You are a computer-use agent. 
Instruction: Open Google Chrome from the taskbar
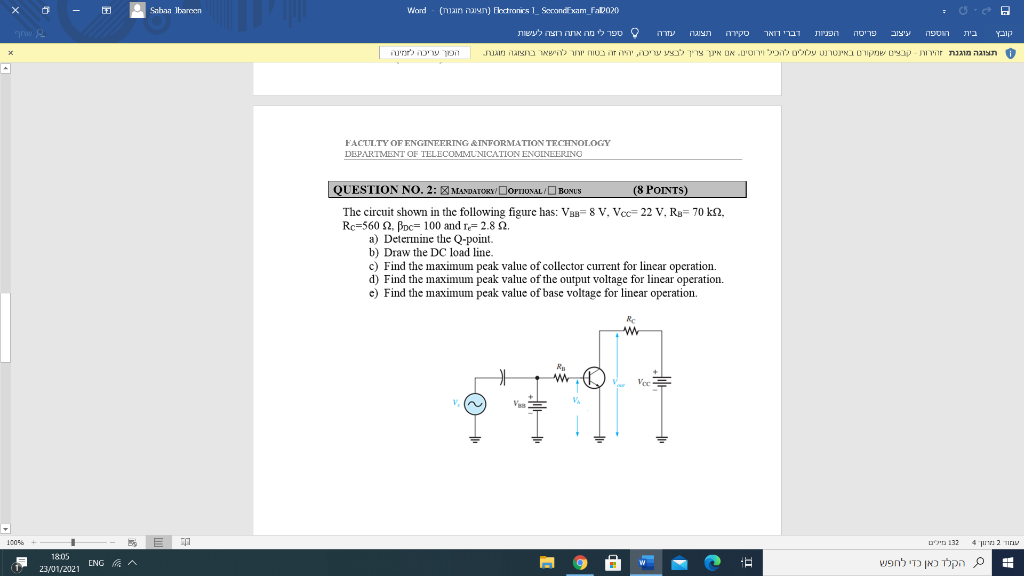tap(580, 562)
